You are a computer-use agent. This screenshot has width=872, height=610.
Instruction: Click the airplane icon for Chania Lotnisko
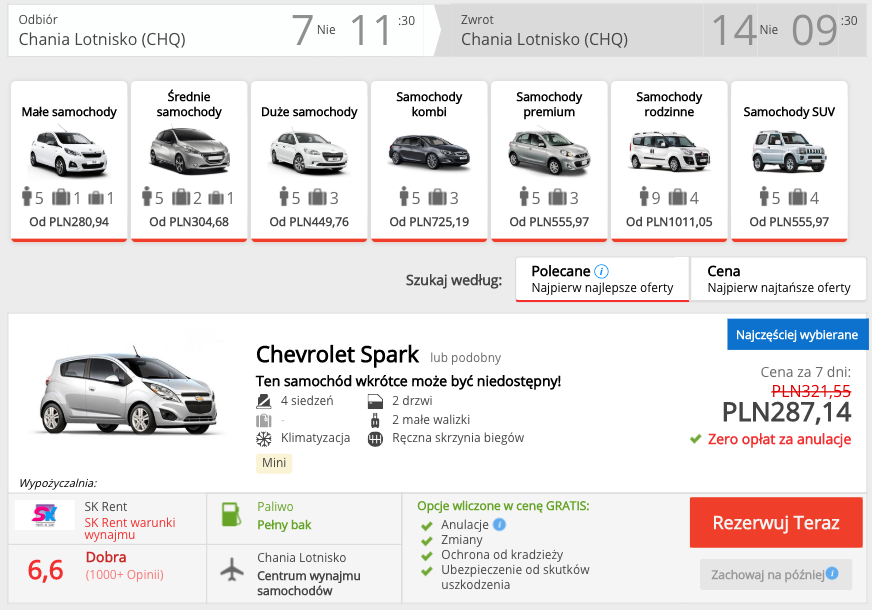pyautogui.click(x=231, y=569)
